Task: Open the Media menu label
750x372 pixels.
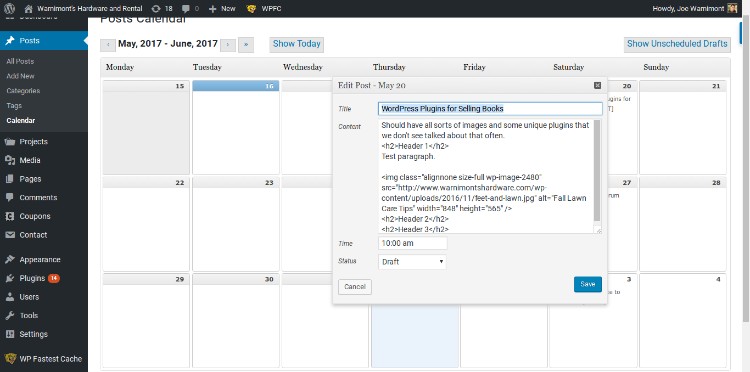Action: click(x=30, y=160)
